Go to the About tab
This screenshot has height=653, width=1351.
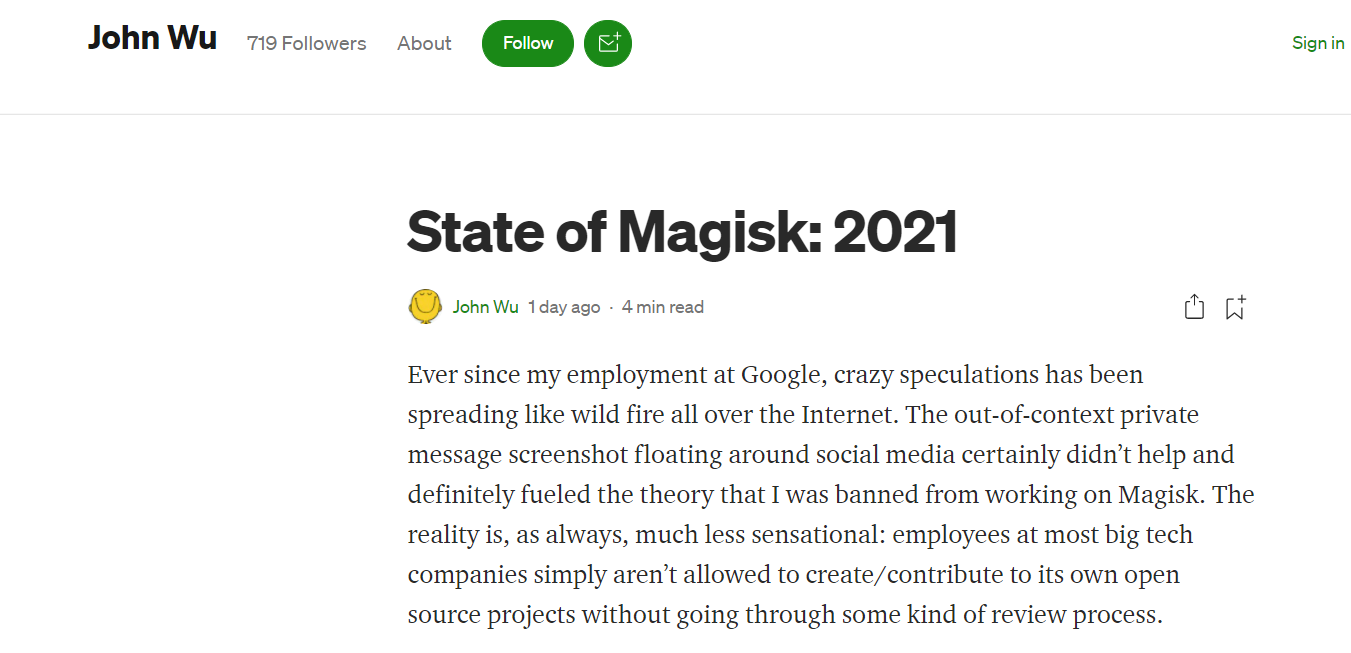coord(424,44)
